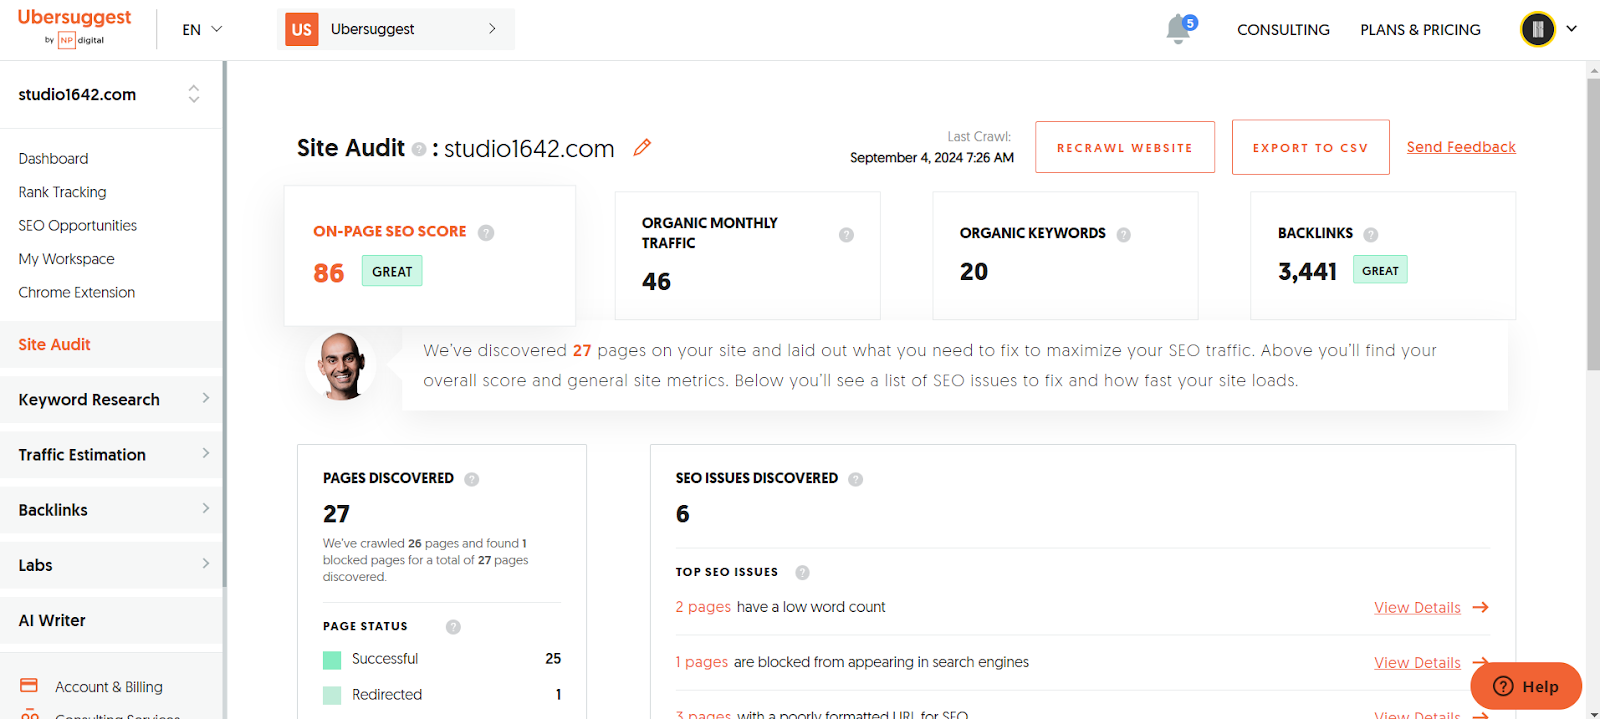Click the pencil icon to edit the site URL
The image size is (1600, 719).
pos(642,148)
